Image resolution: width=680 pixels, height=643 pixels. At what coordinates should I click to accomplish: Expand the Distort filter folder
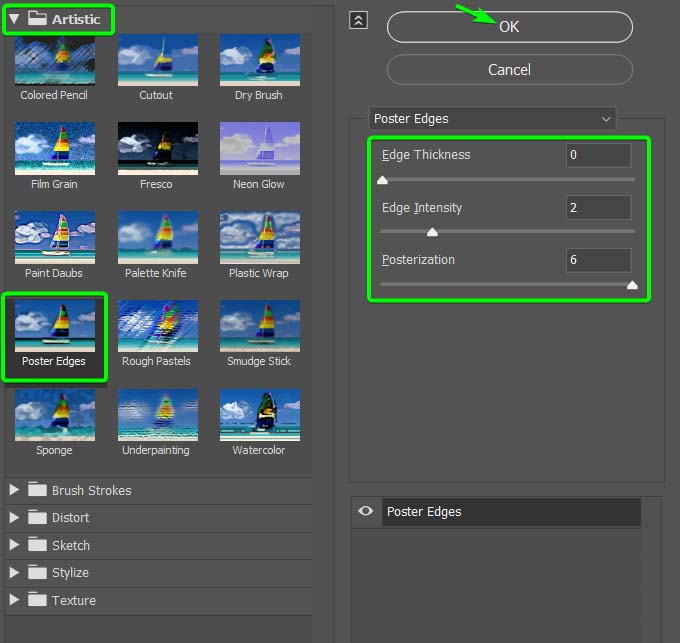14,517
